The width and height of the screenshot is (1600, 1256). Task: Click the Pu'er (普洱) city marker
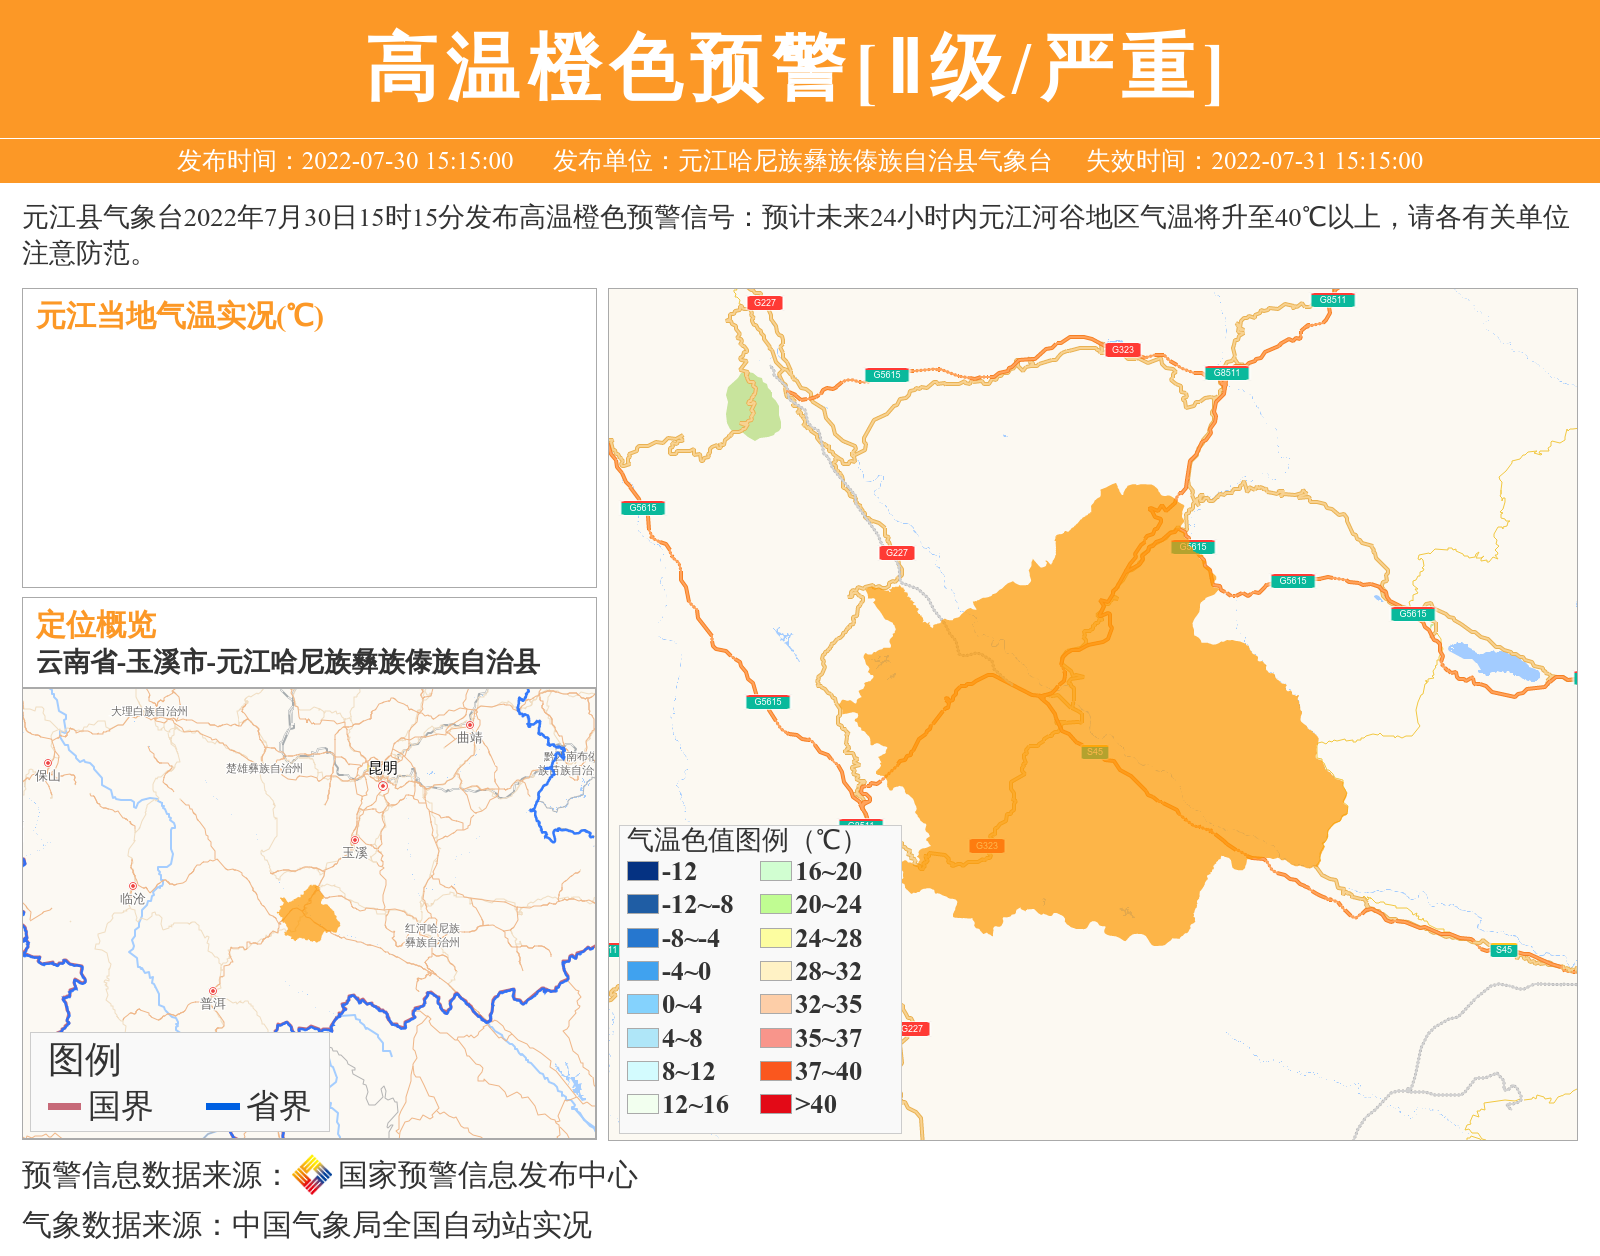(212, 991)
